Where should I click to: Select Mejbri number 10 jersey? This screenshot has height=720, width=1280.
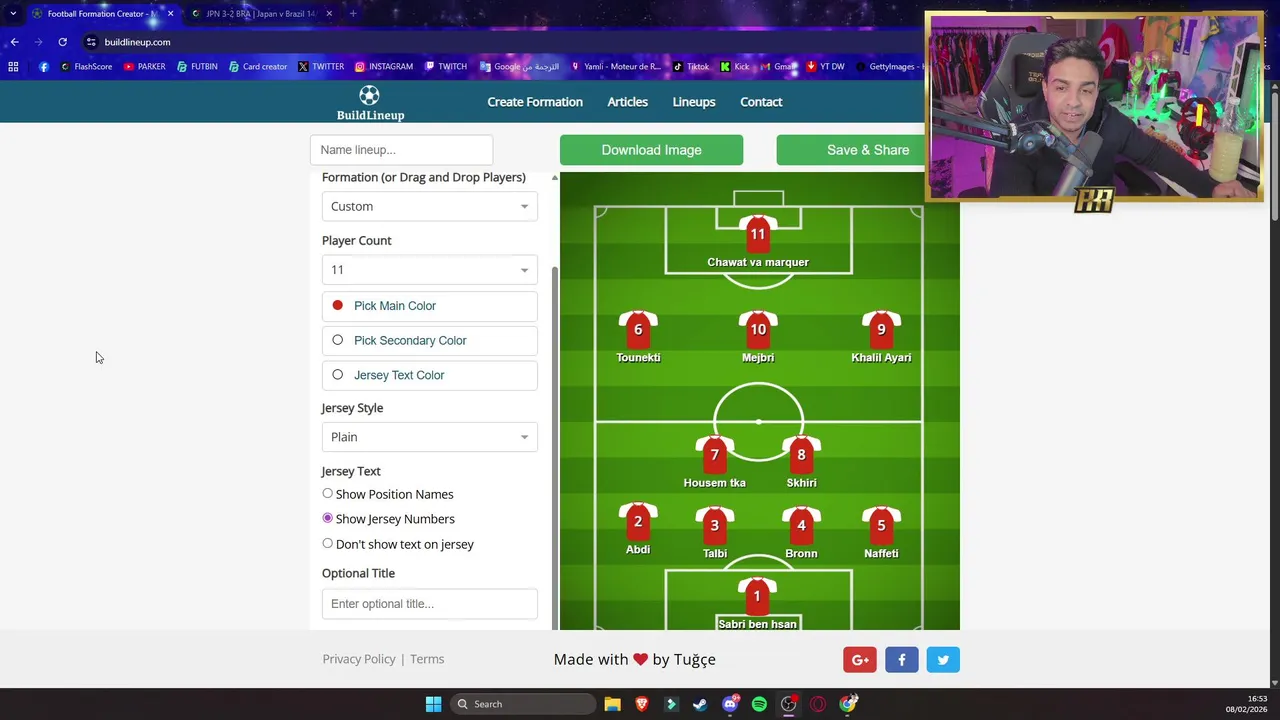[758, 329]
